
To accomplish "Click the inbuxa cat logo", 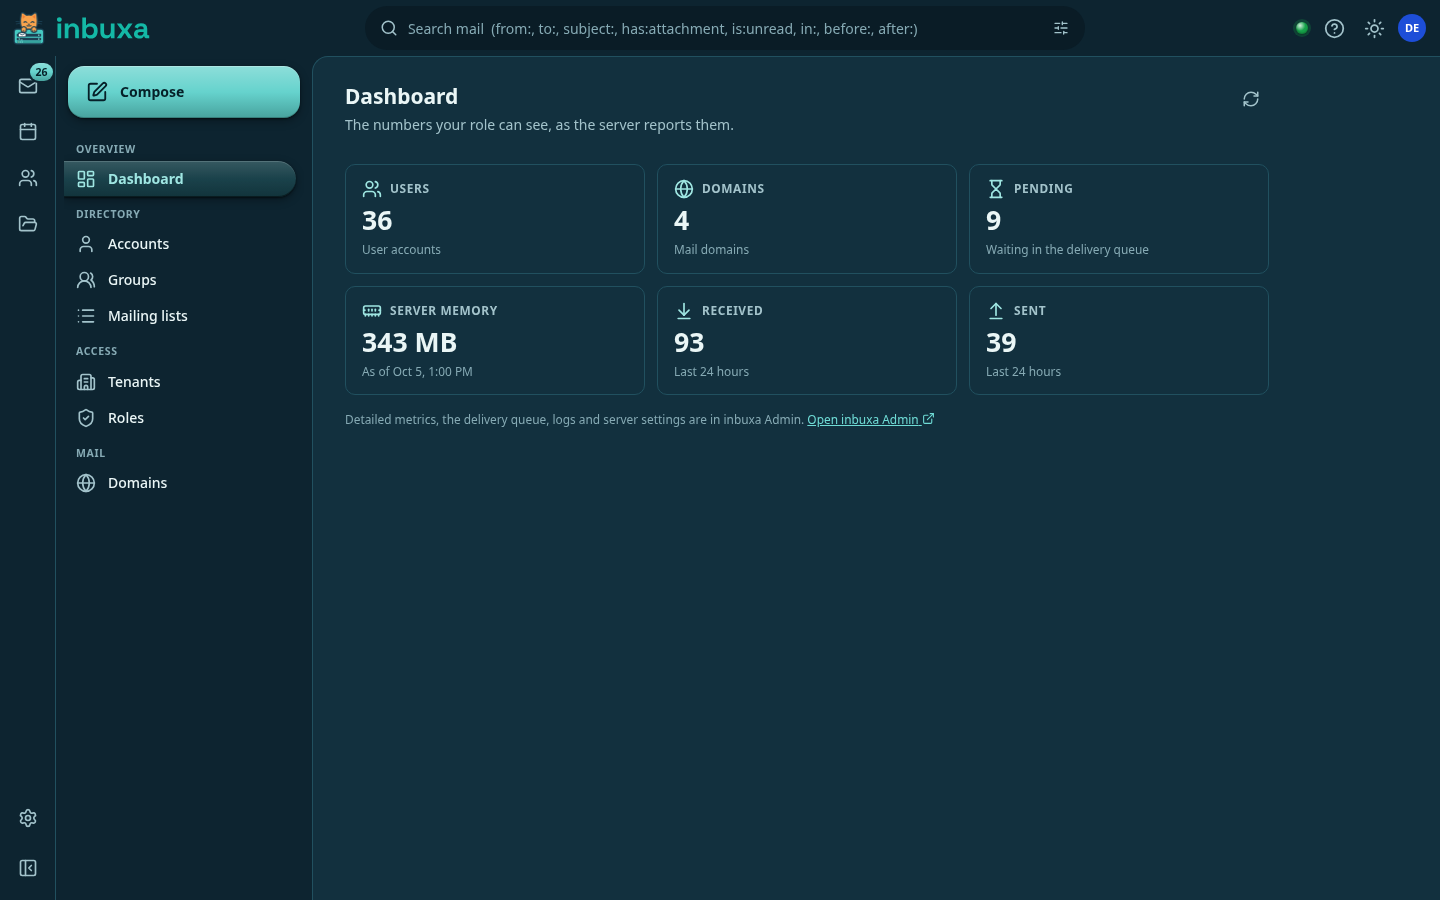I will [29, 28].
